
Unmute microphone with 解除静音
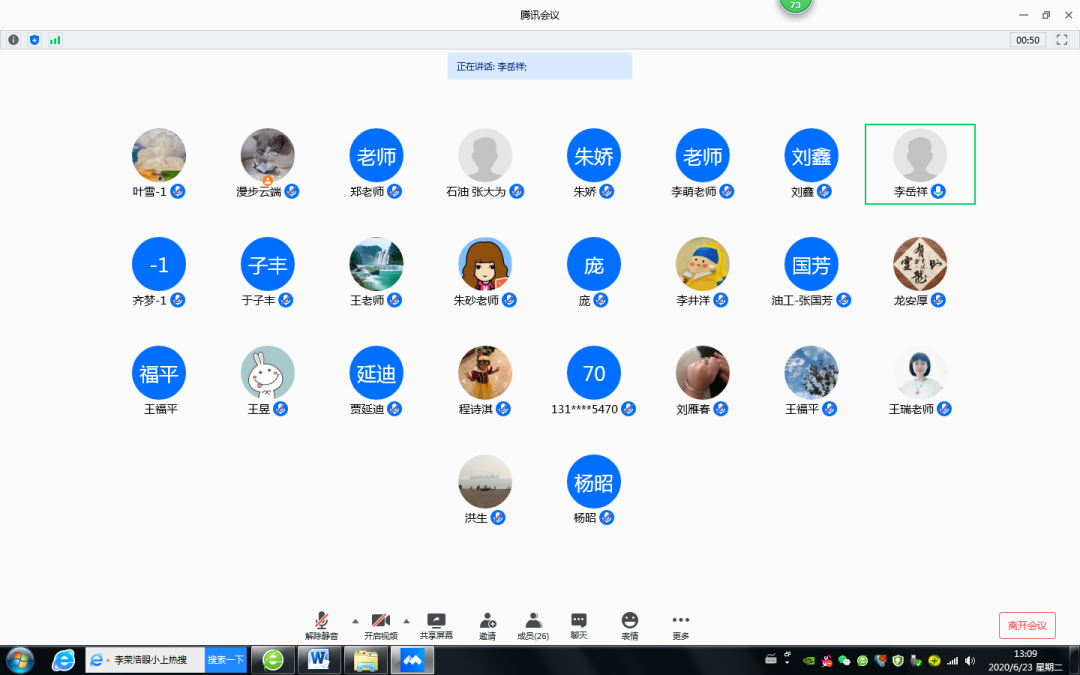pos(322,621)
